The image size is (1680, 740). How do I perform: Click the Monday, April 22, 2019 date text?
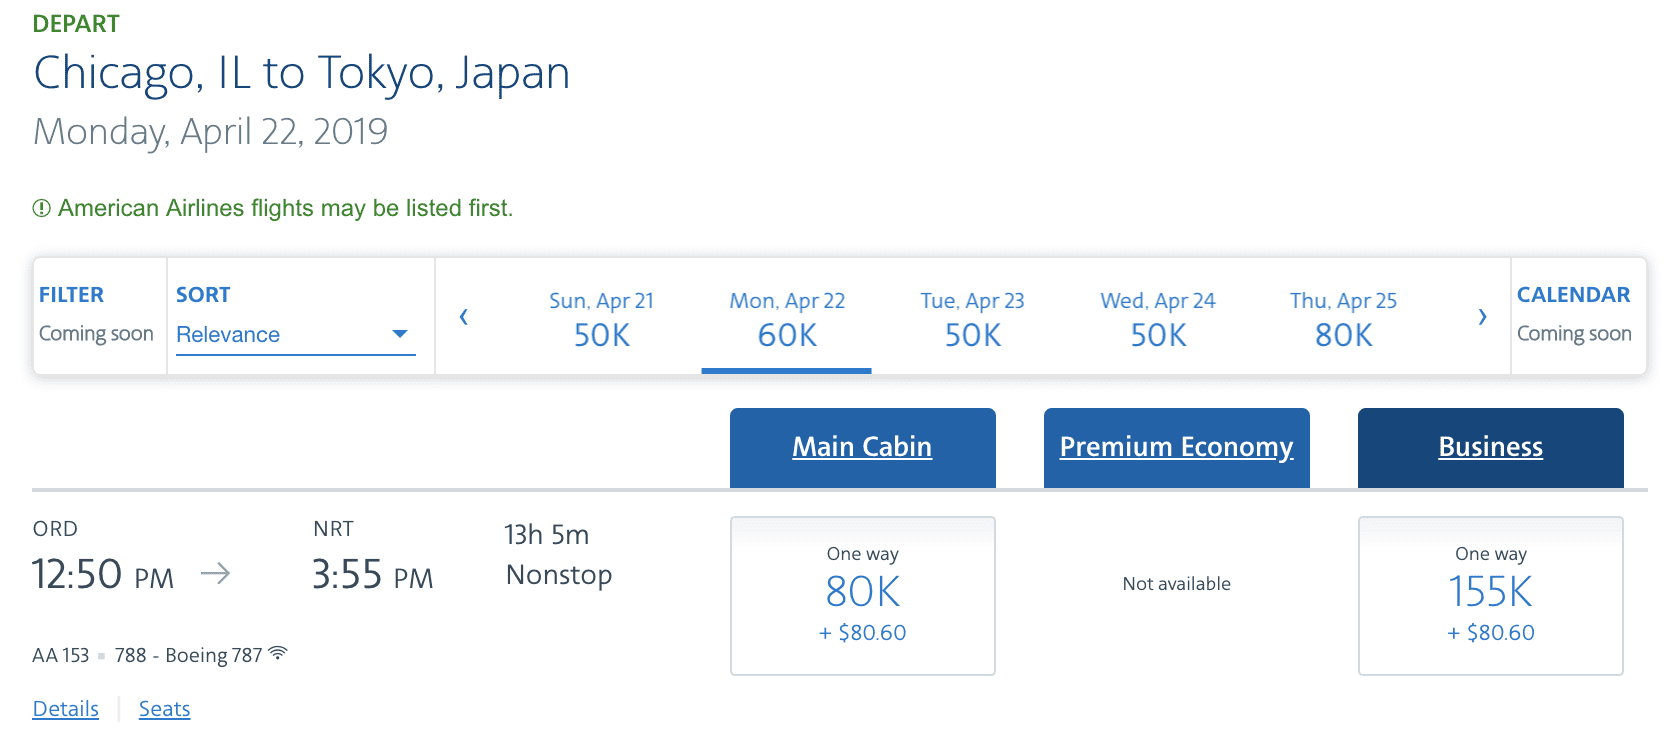(x=211, y=132)
